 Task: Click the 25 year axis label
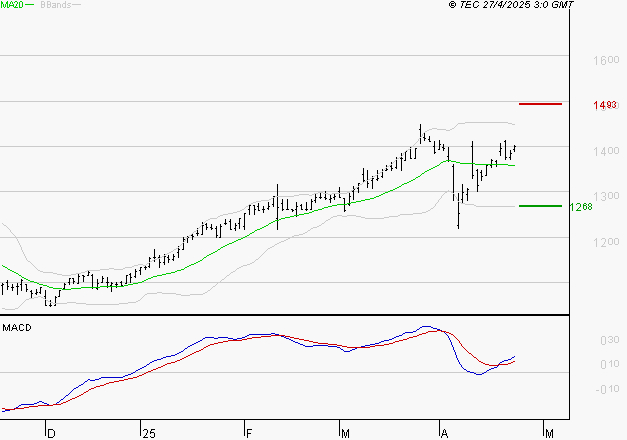pos(149,434)
